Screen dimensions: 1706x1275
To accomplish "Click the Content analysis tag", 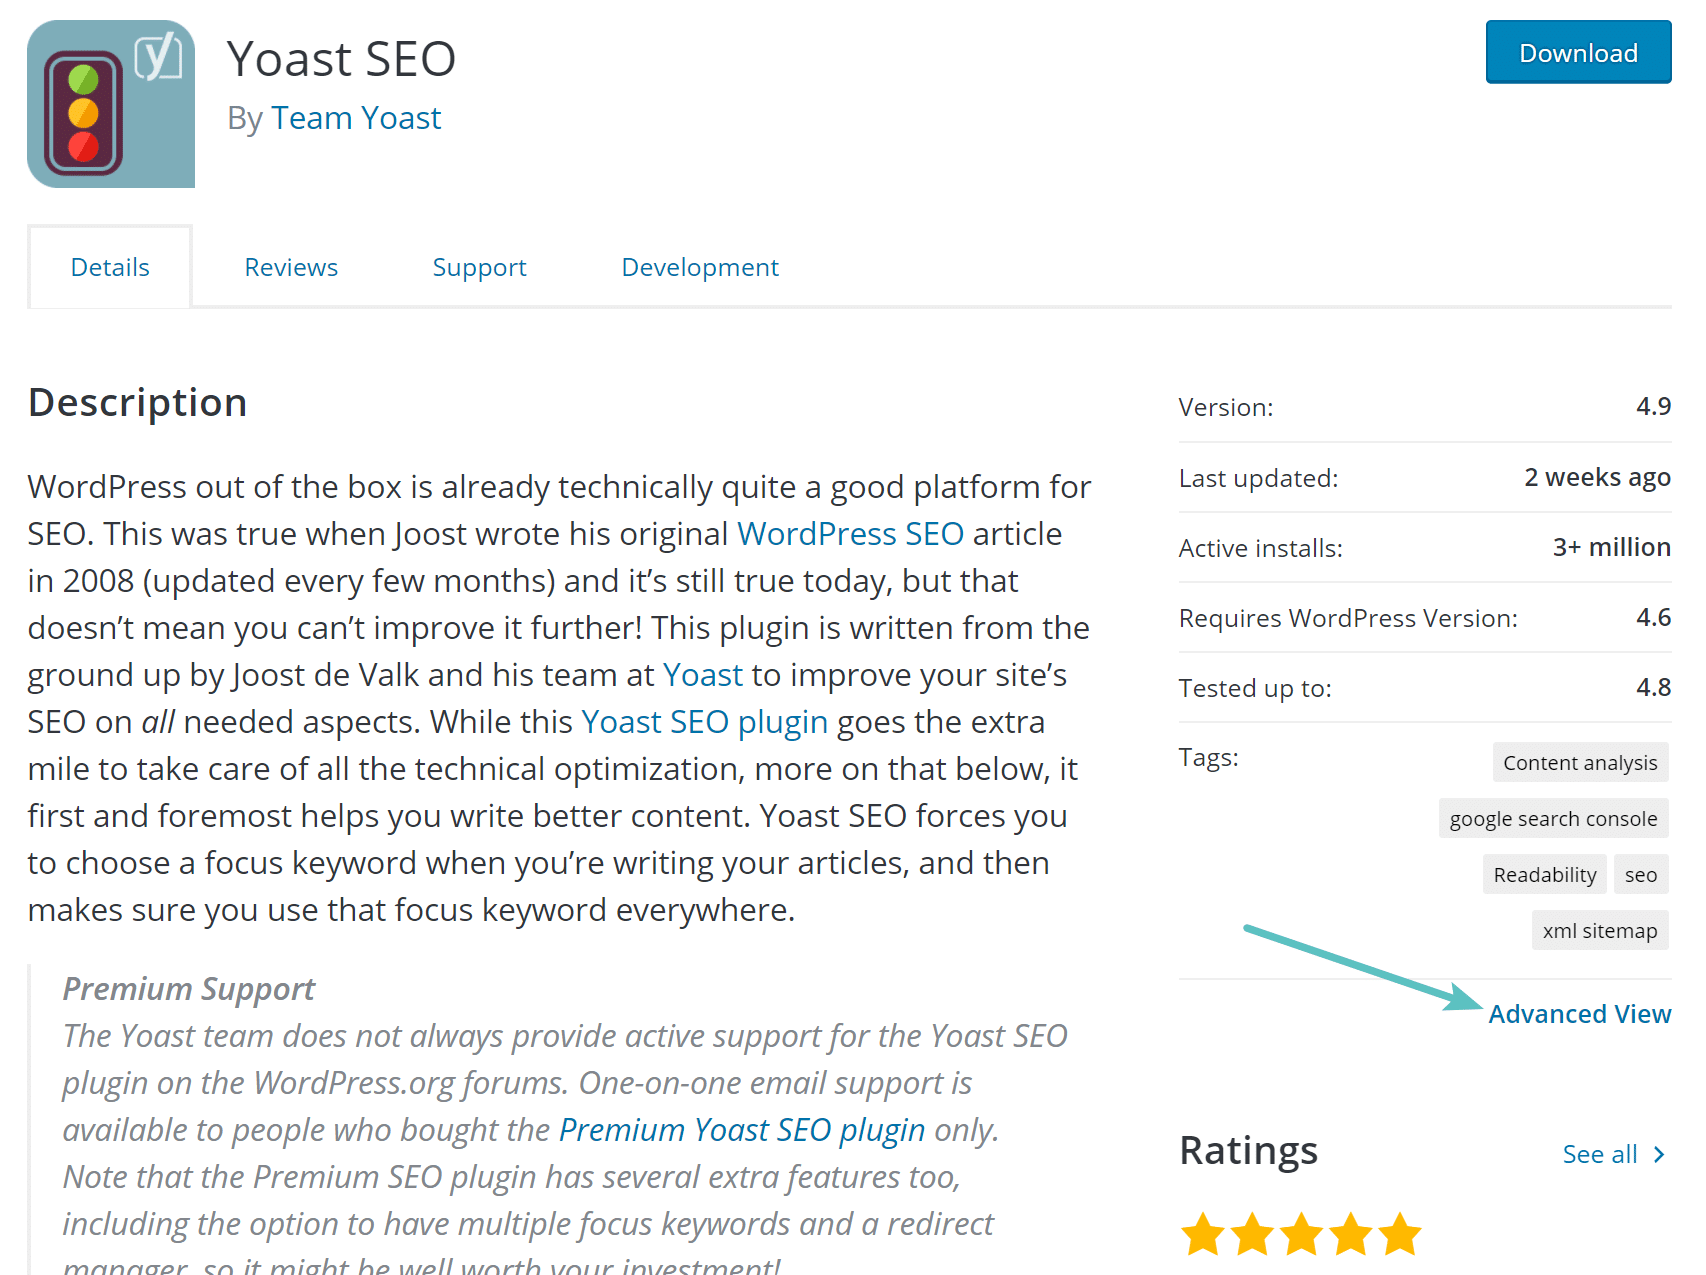I will [1580, 762].
